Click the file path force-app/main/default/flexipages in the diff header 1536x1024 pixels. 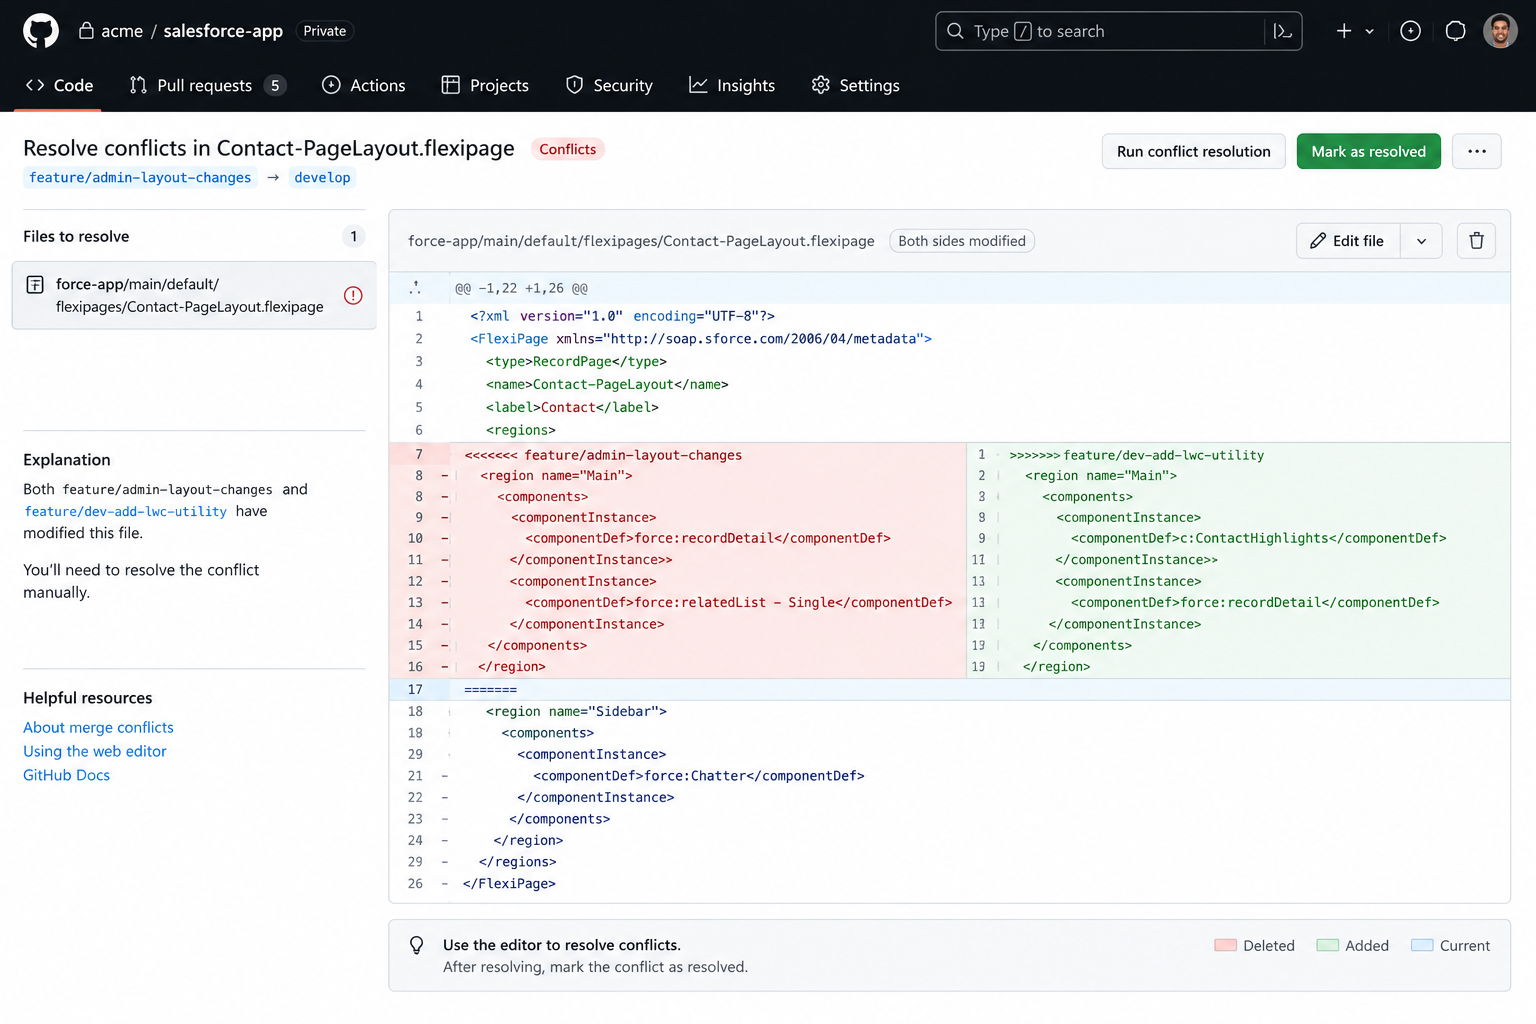641,241
